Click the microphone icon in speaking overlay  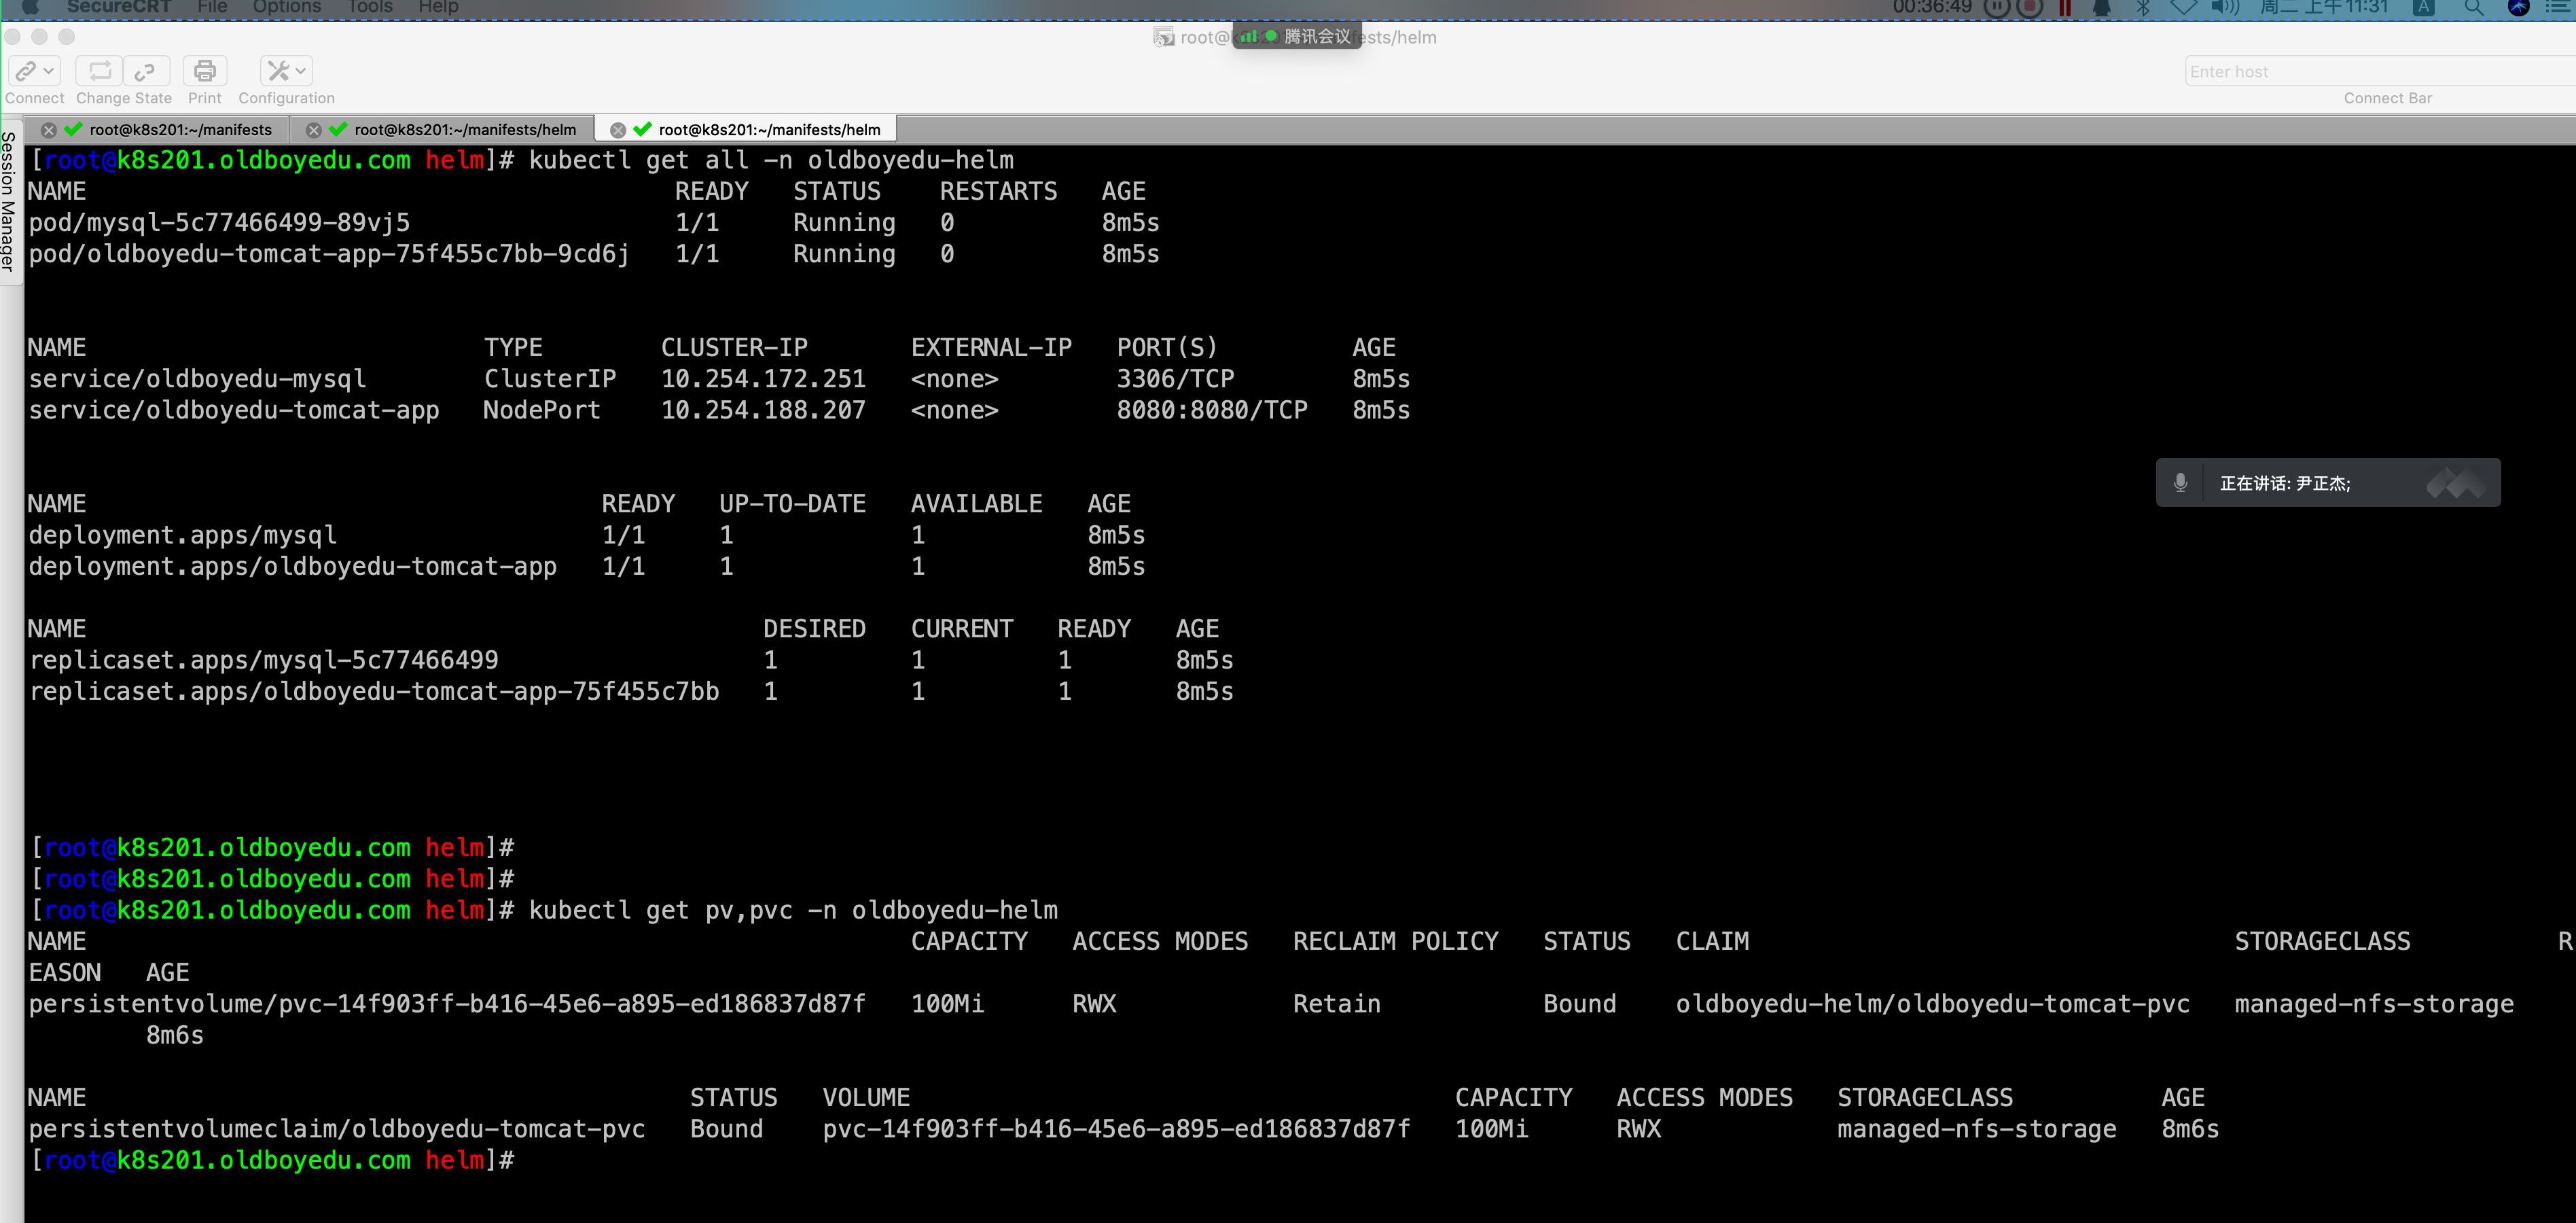tap(2180, 483)
